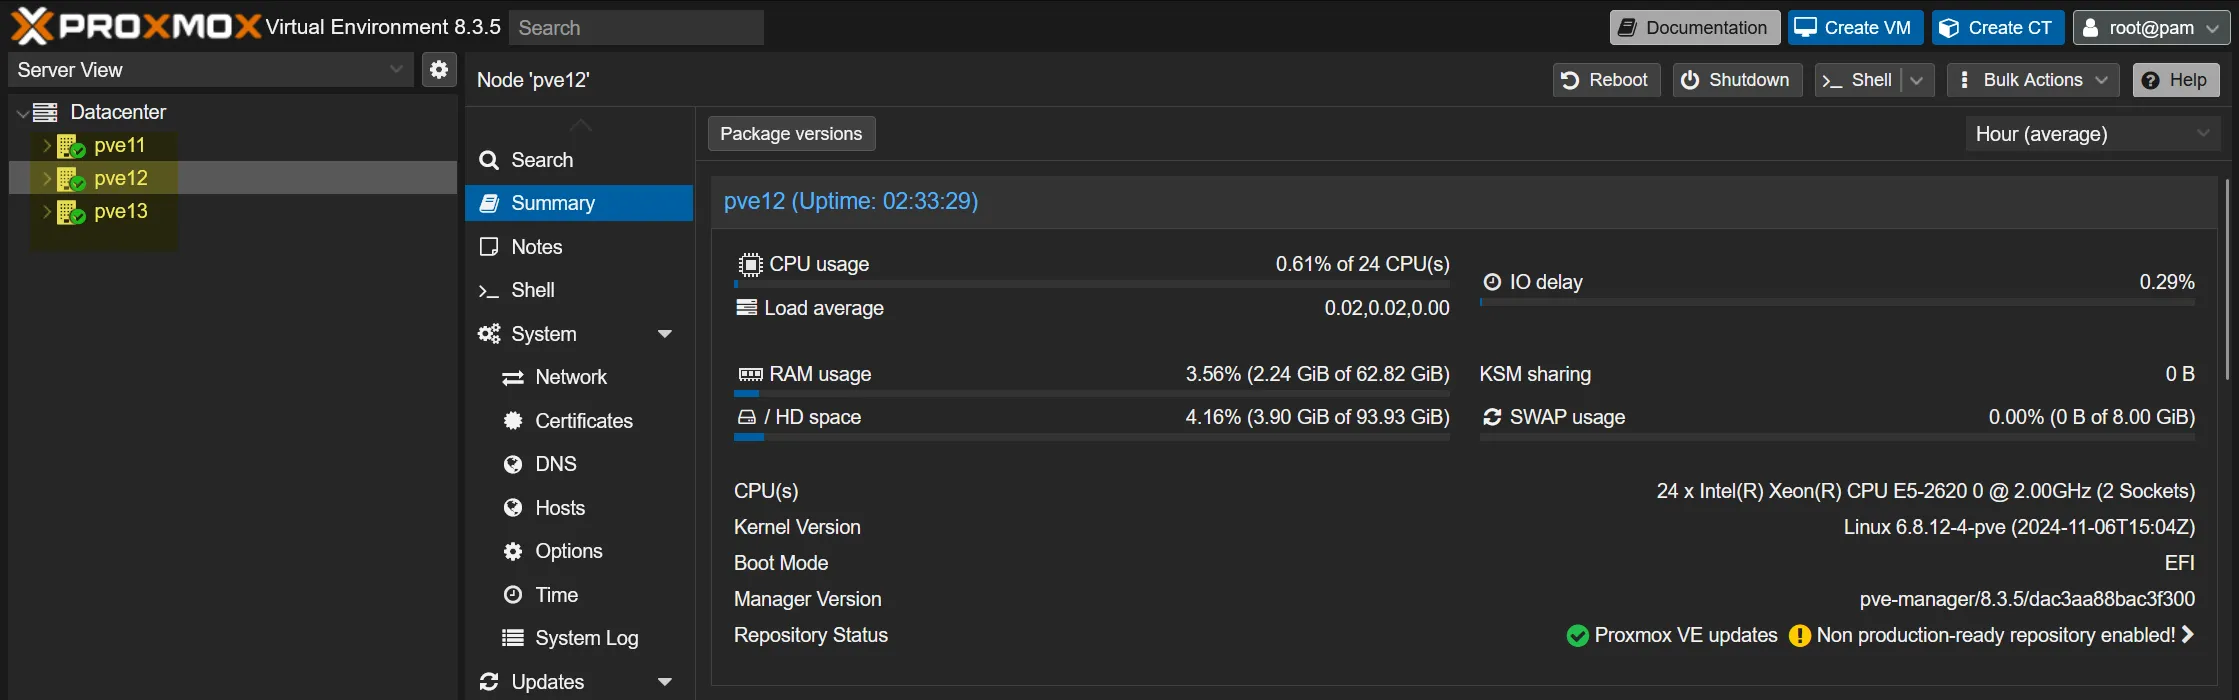The width and height of the screenshot is (2239, 700).
Task: Click the pve13 node icon
Action: 70,212
